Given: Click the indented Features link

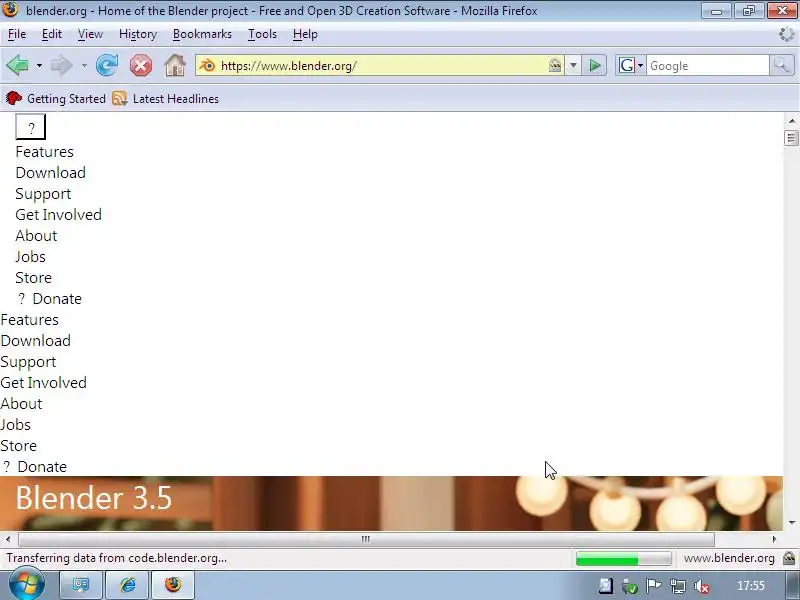Looking at the screenshot, I should pyautogui.click(x=44, y=152).
